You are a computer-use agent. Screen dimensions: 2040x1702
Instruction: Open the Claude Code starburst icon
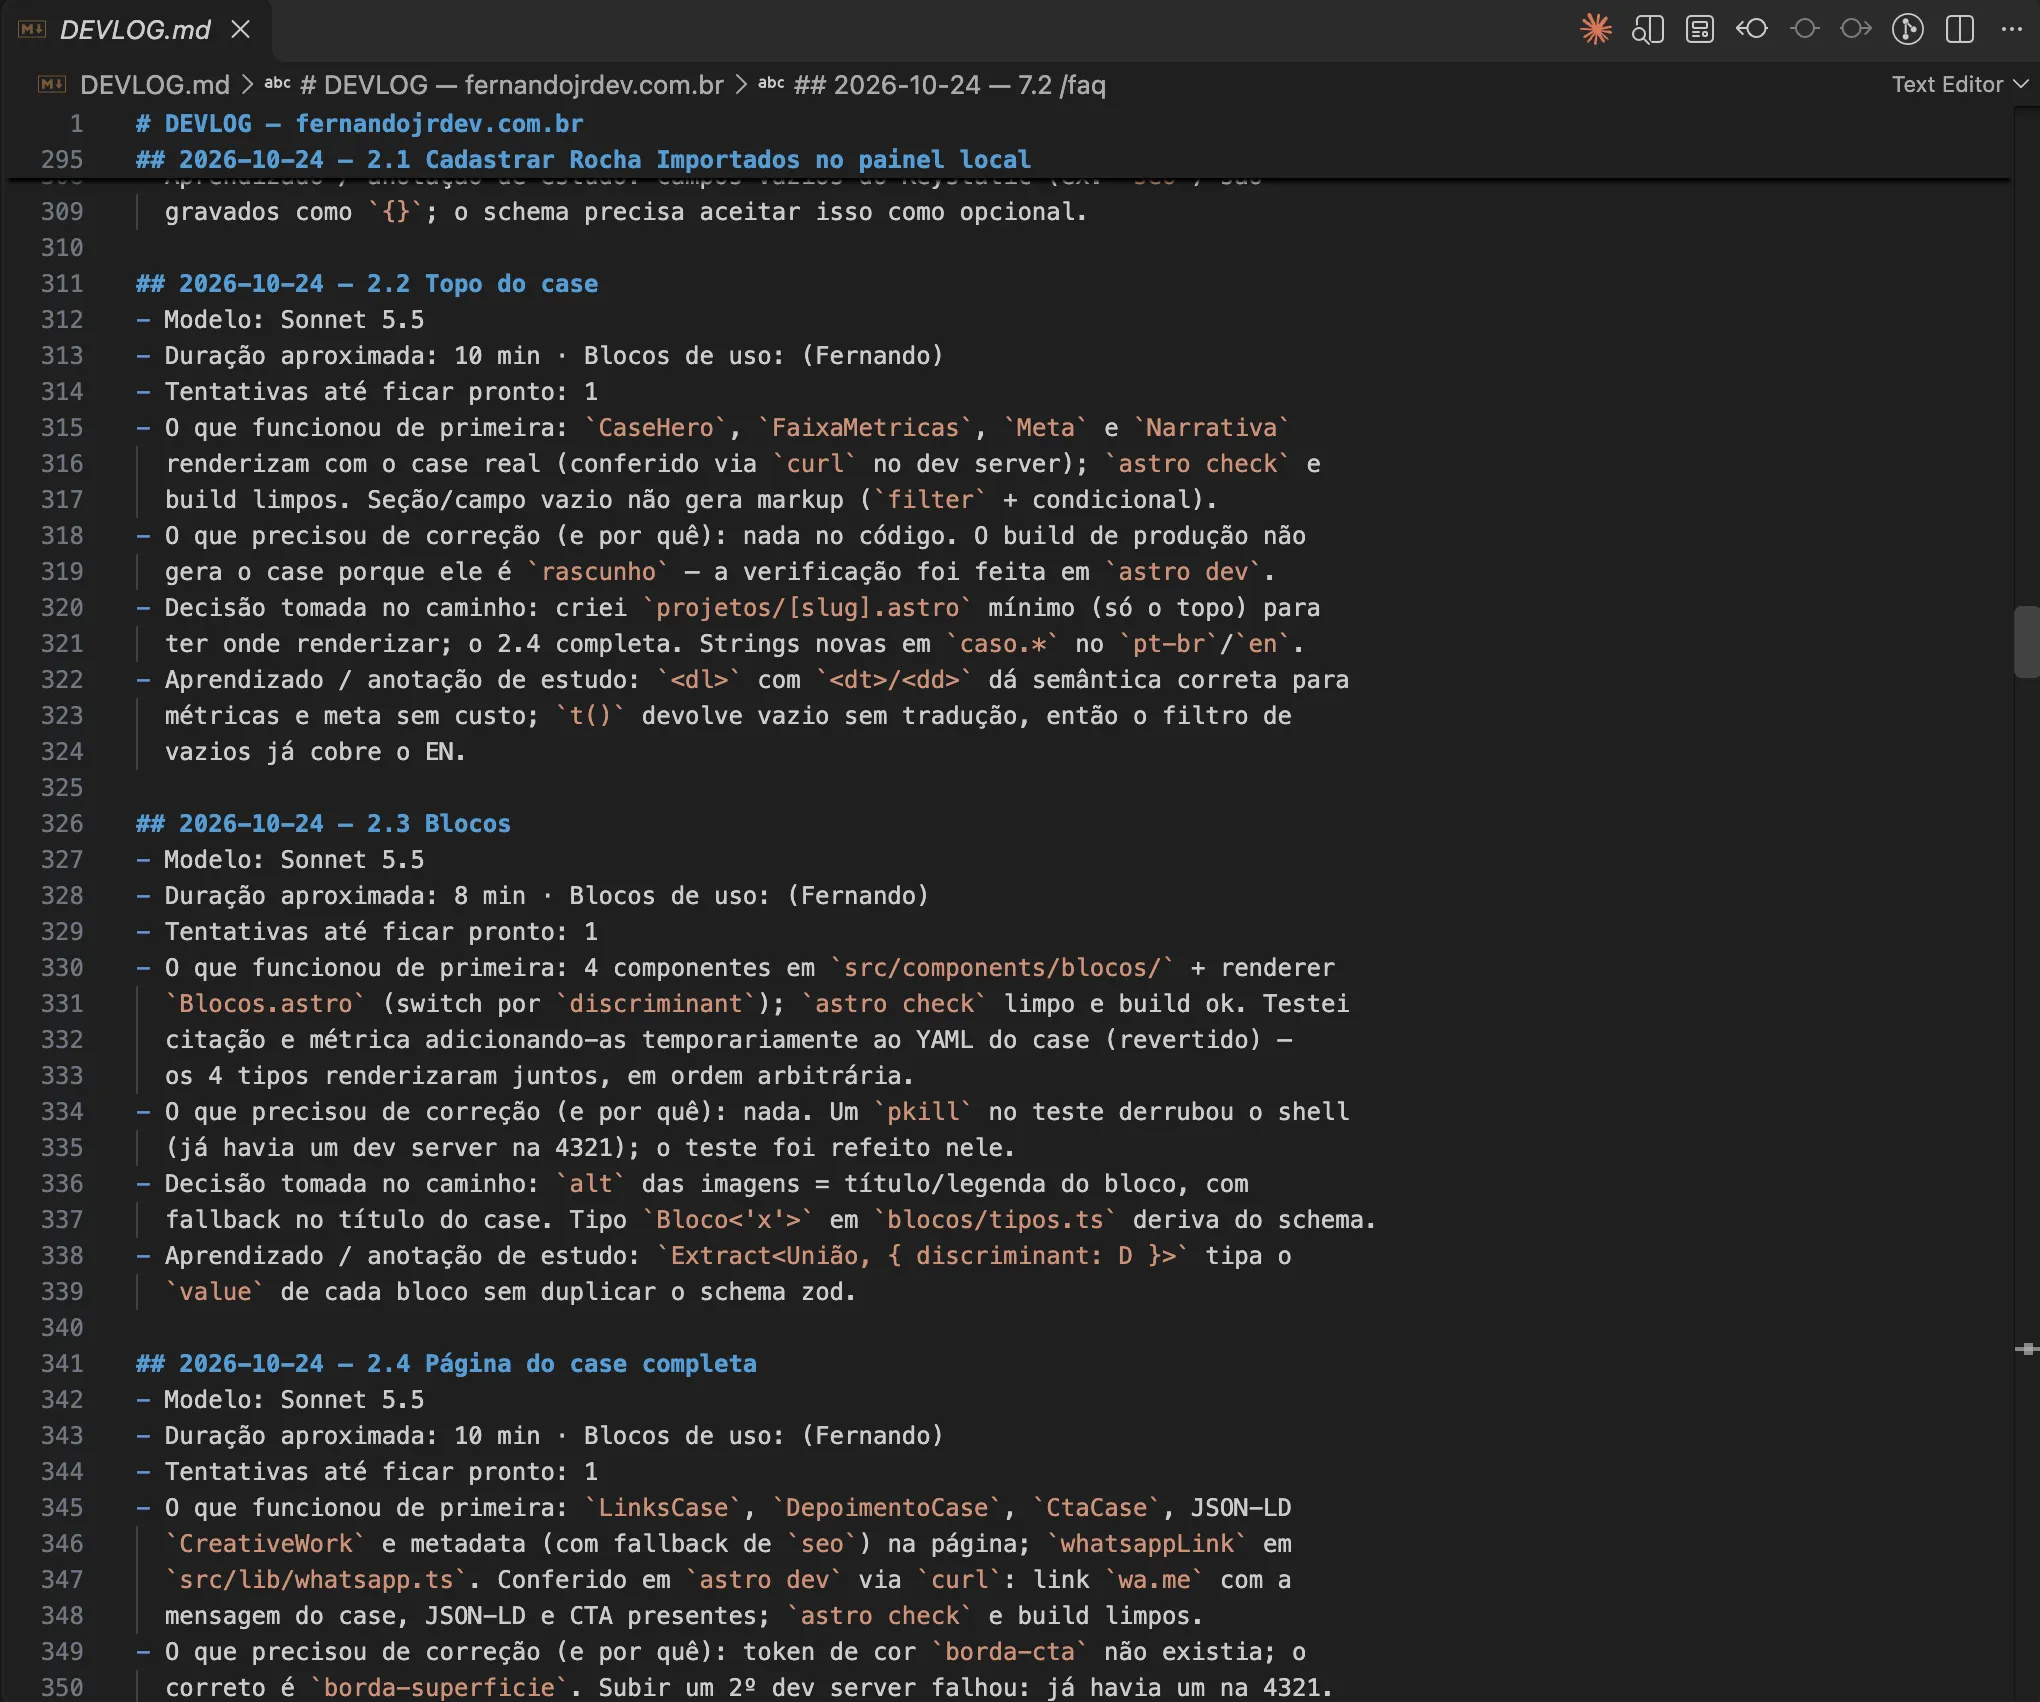coord(1596,29)
